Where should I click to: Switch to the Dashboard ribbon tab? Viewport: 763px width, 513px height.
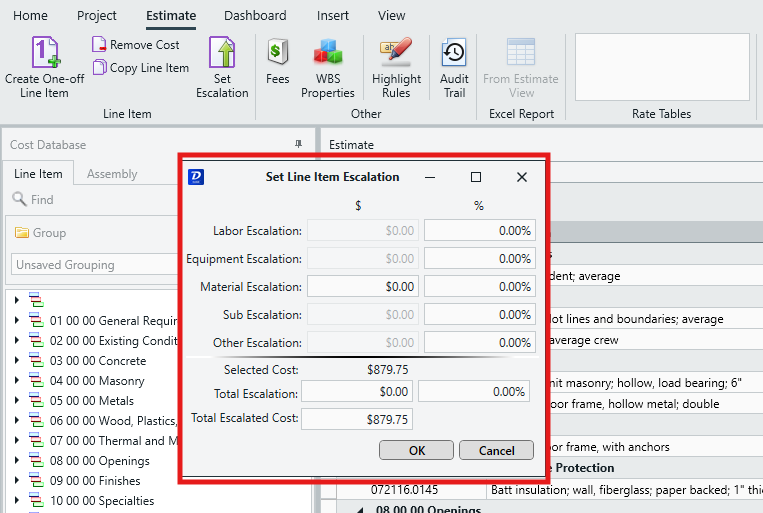click(x=255, y=15)
